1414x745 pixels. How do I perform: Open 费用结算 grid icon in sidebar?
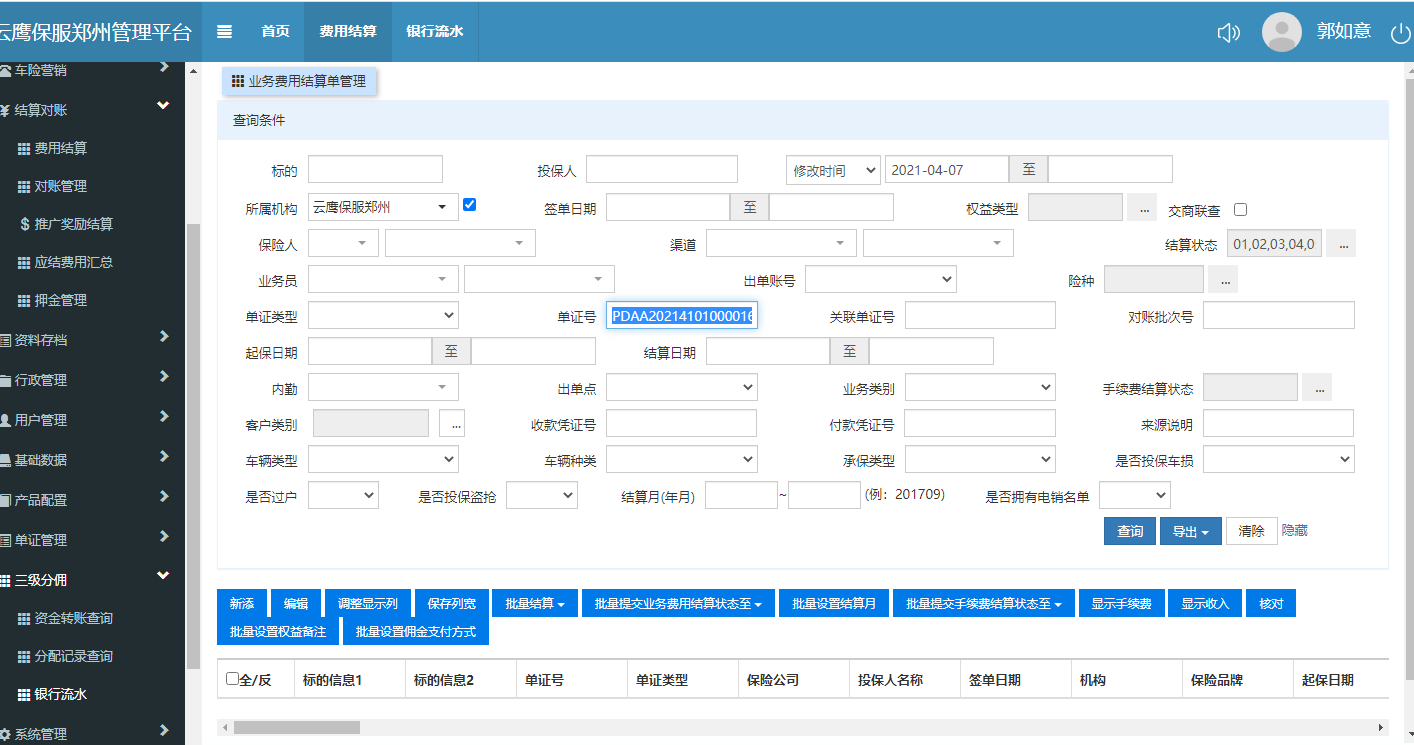pos(25,148)
